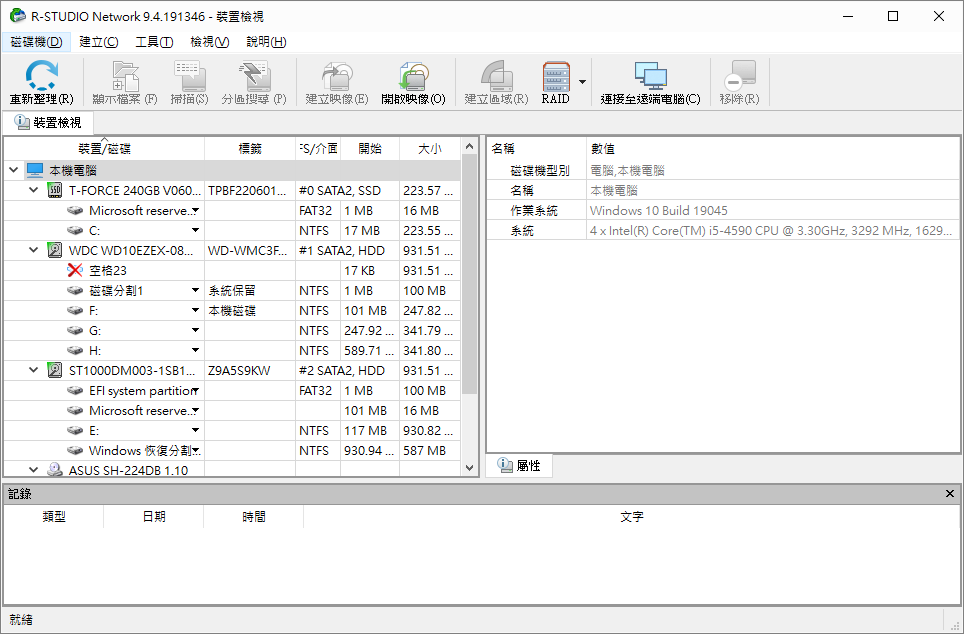This screenshot has width=964, height=634.
Task: Click the Intel Core i5-4590 CPU value
Action: click(x=771, y=231)
